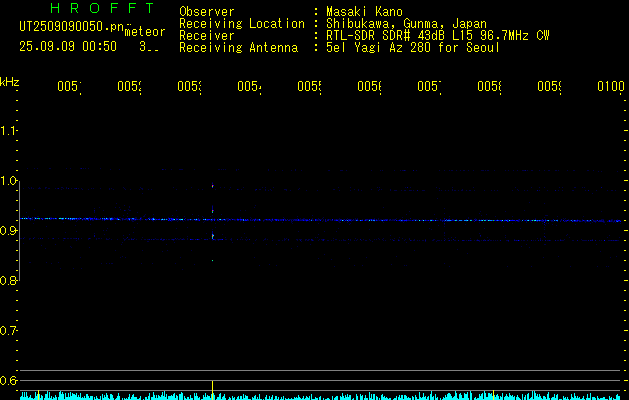This screenshot has height=400, width=629.
Task: Click the 'Receiver' field label
Action: (207, 36)
